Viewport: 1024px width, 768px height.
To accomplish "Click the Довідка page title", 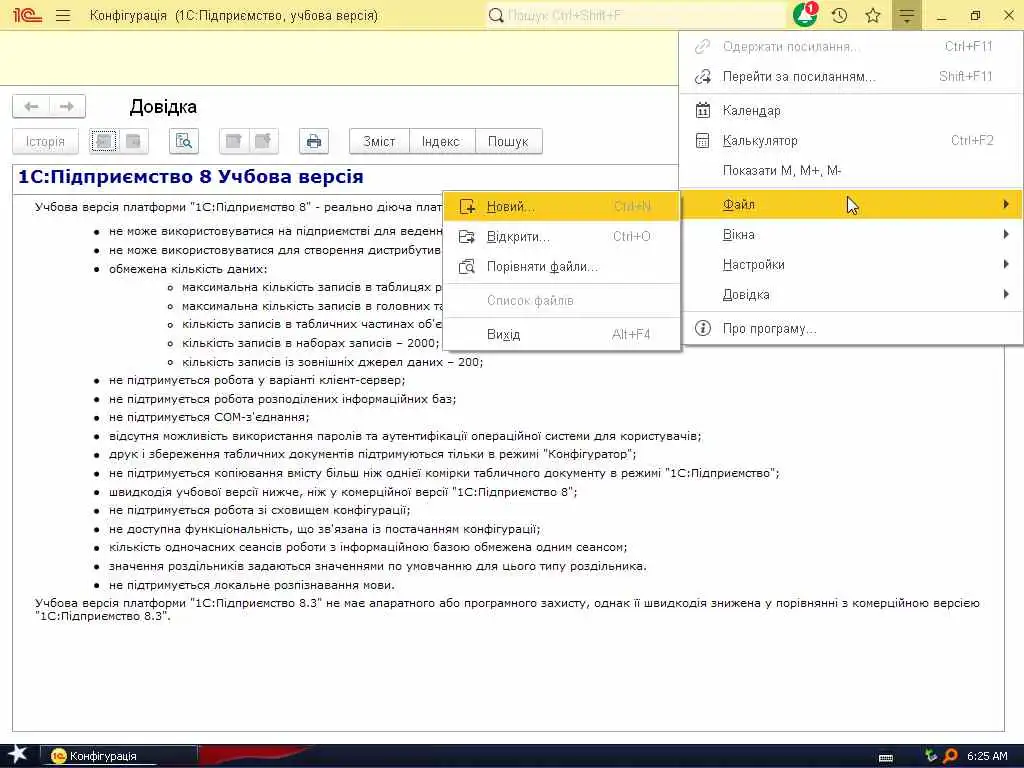I will point(163,106).
